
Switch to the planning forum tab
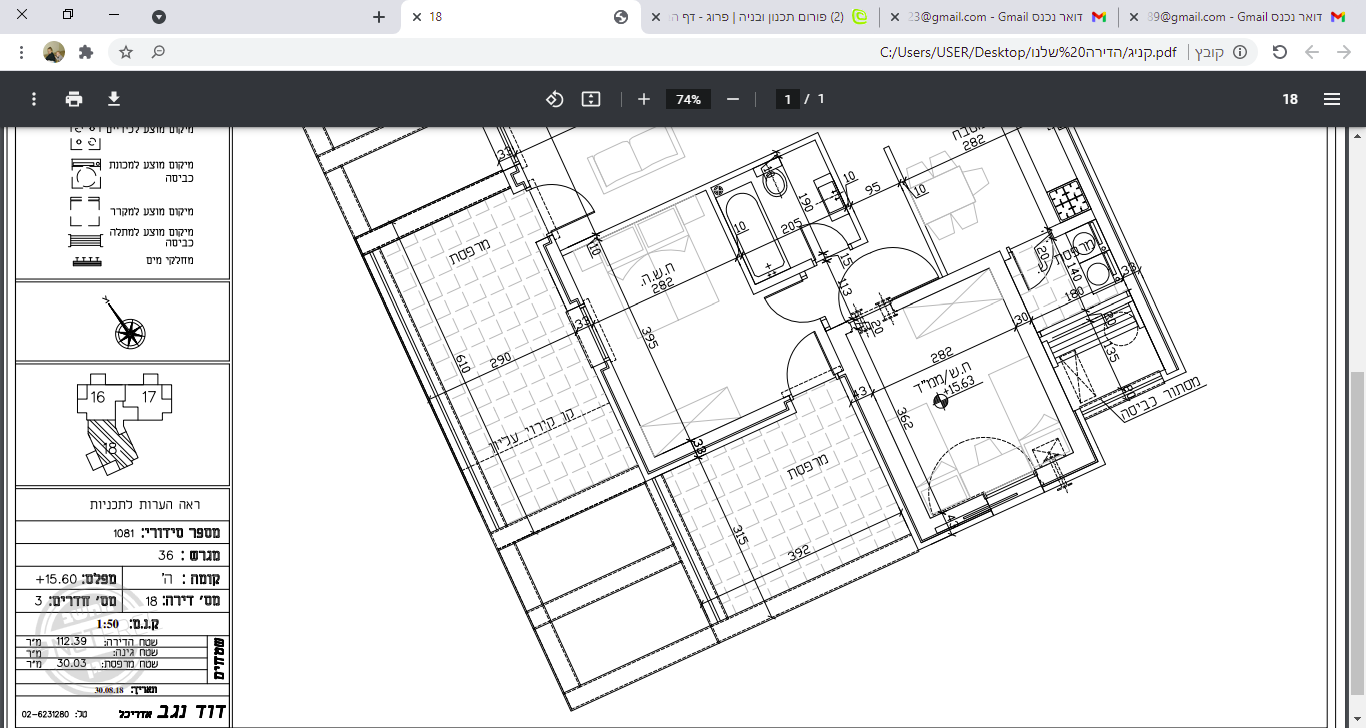760,17
